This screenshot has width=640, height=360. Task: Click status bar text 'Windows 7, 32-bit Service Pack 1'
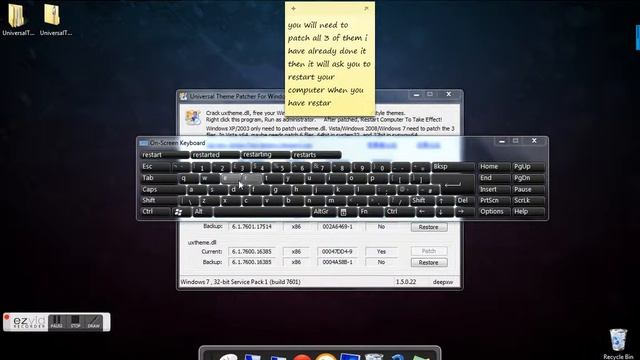tap(240, 282)
